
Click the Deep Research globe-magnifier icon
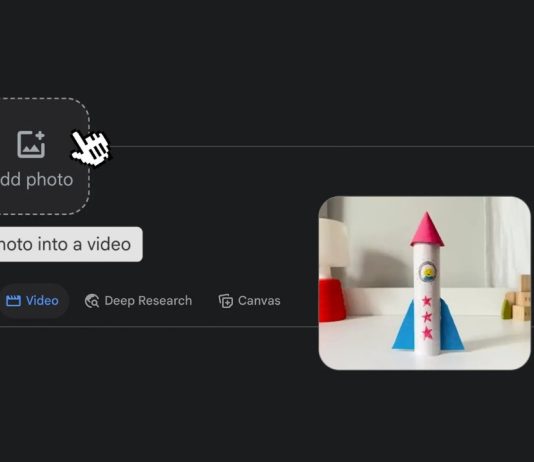pos(92,301)
